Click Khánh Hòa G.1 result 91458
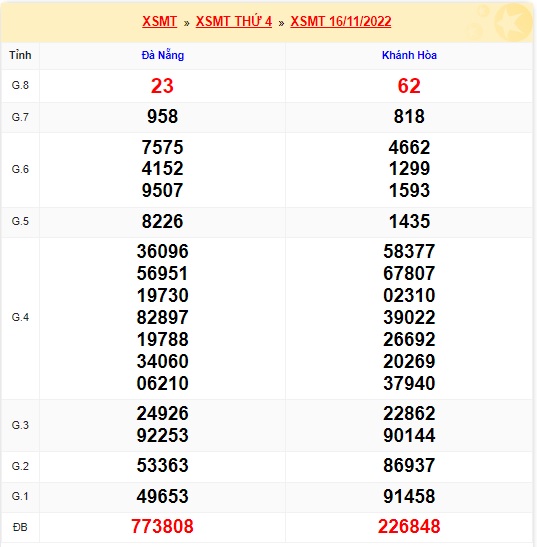This screenshot has width=537, height=547. (409, 496)
